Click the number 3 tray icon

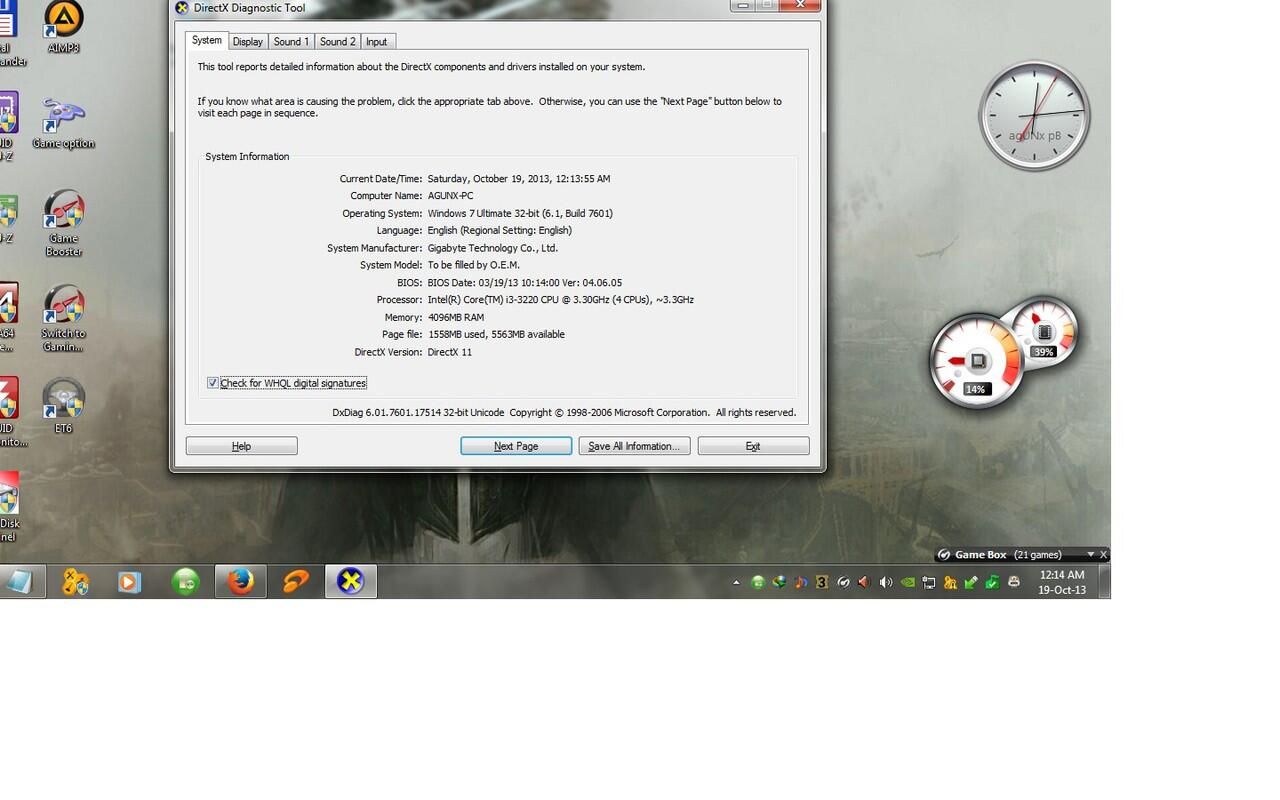pos(822,582)
